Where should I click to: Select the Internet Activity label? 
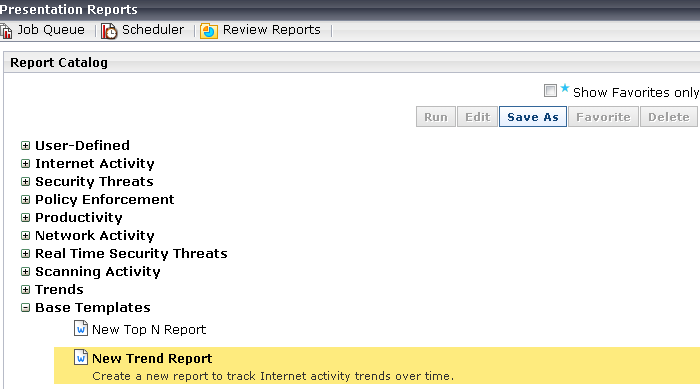95,164
